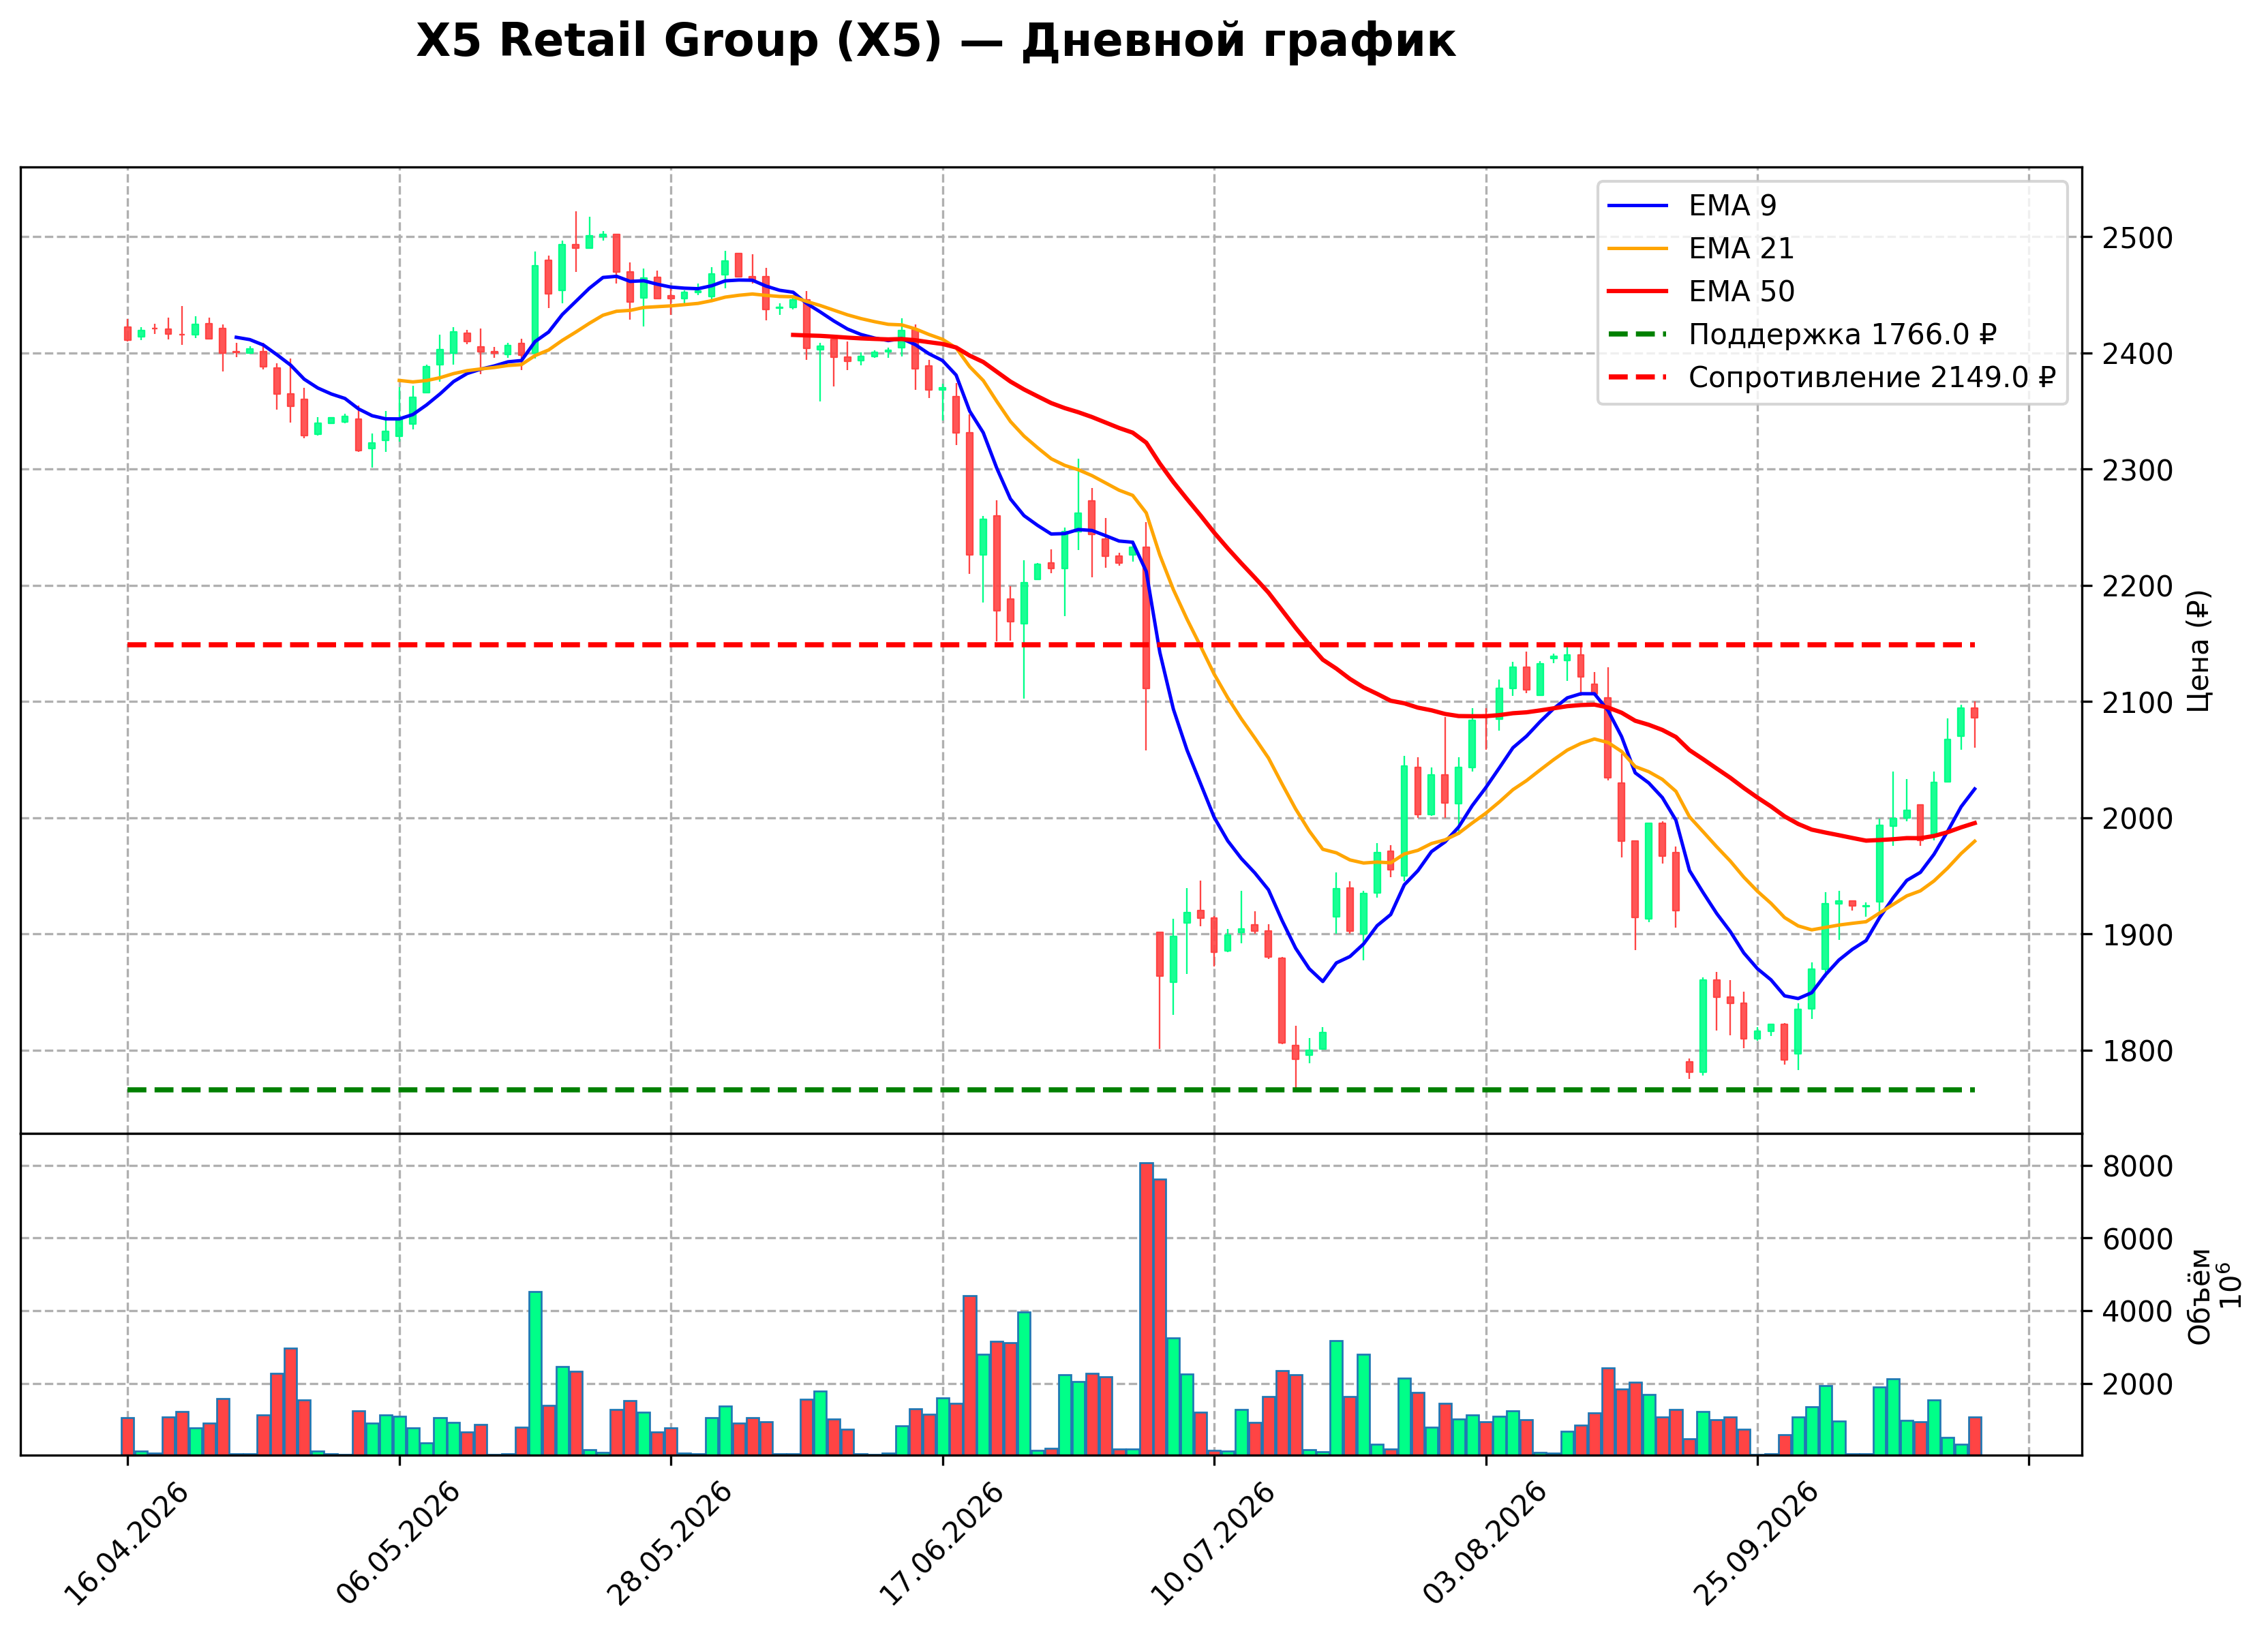The width and height of the screenshot is (2268, 1631).
Task: Click the solid red EMA 50 line sample in legend
Action: coord(1638,291)
